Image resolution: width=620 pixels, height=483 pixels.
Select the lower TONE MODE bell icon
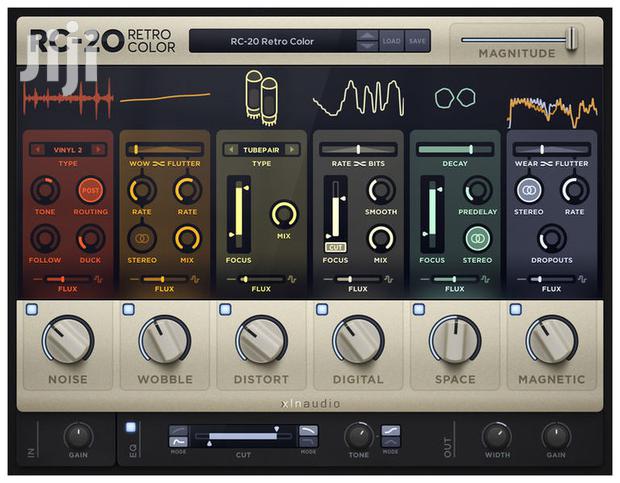tap(391, 441)
